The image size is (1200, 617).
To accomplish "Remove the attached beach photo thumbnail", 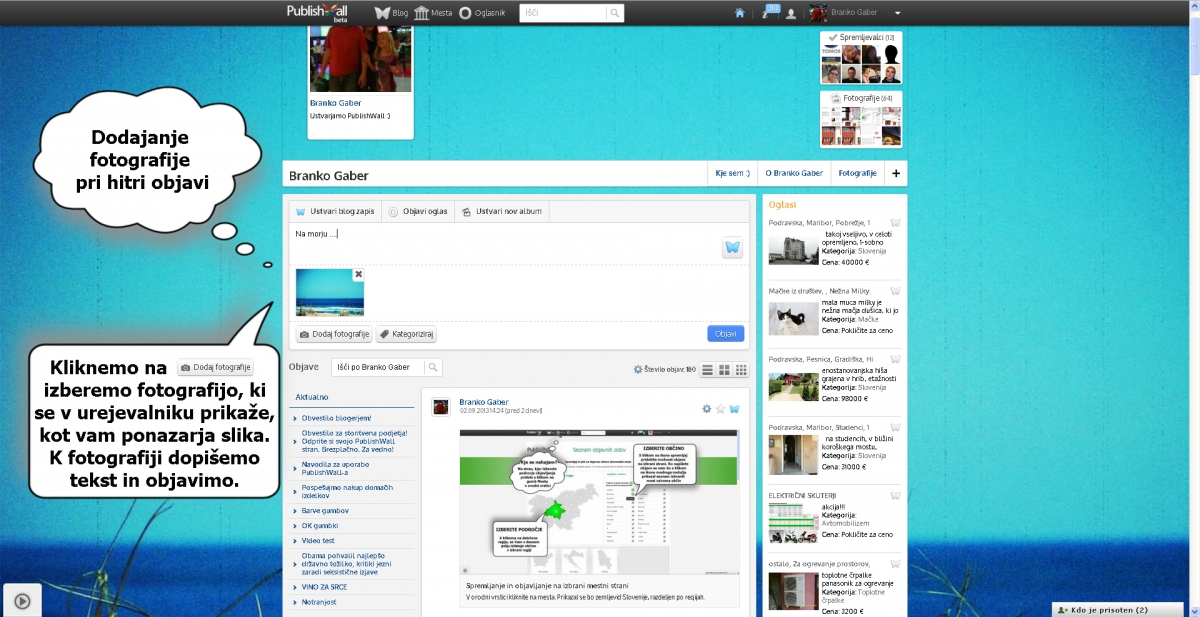I will 358,274.
